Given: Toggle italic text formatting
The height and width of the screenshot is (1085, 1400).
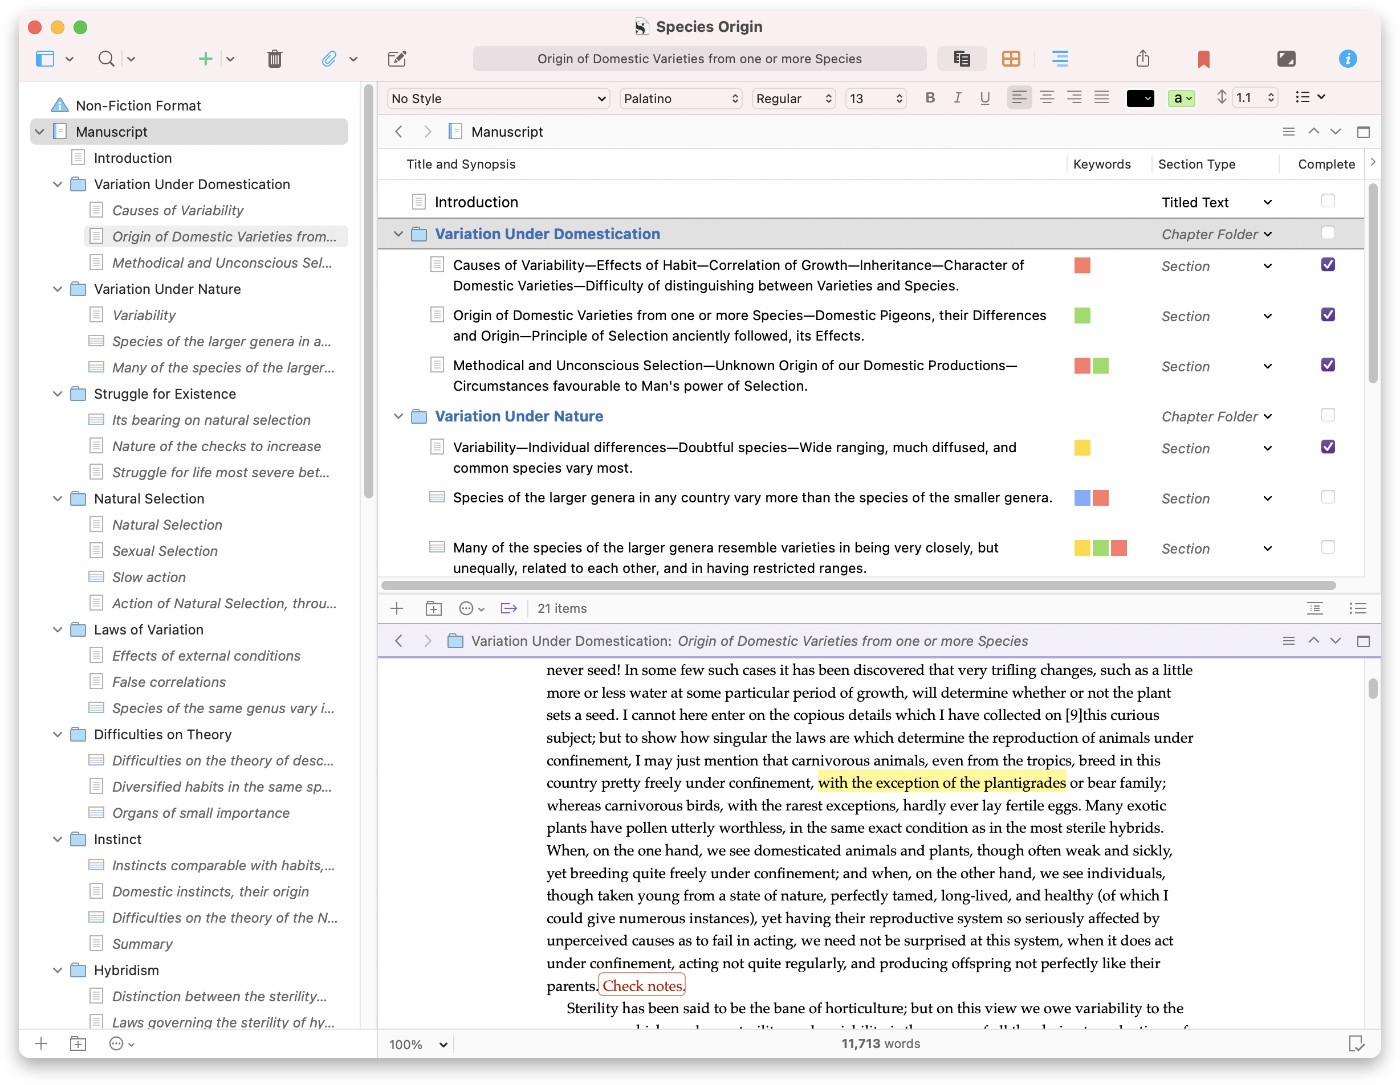Looking at the screenshot, I should click(x=957, y=98).
